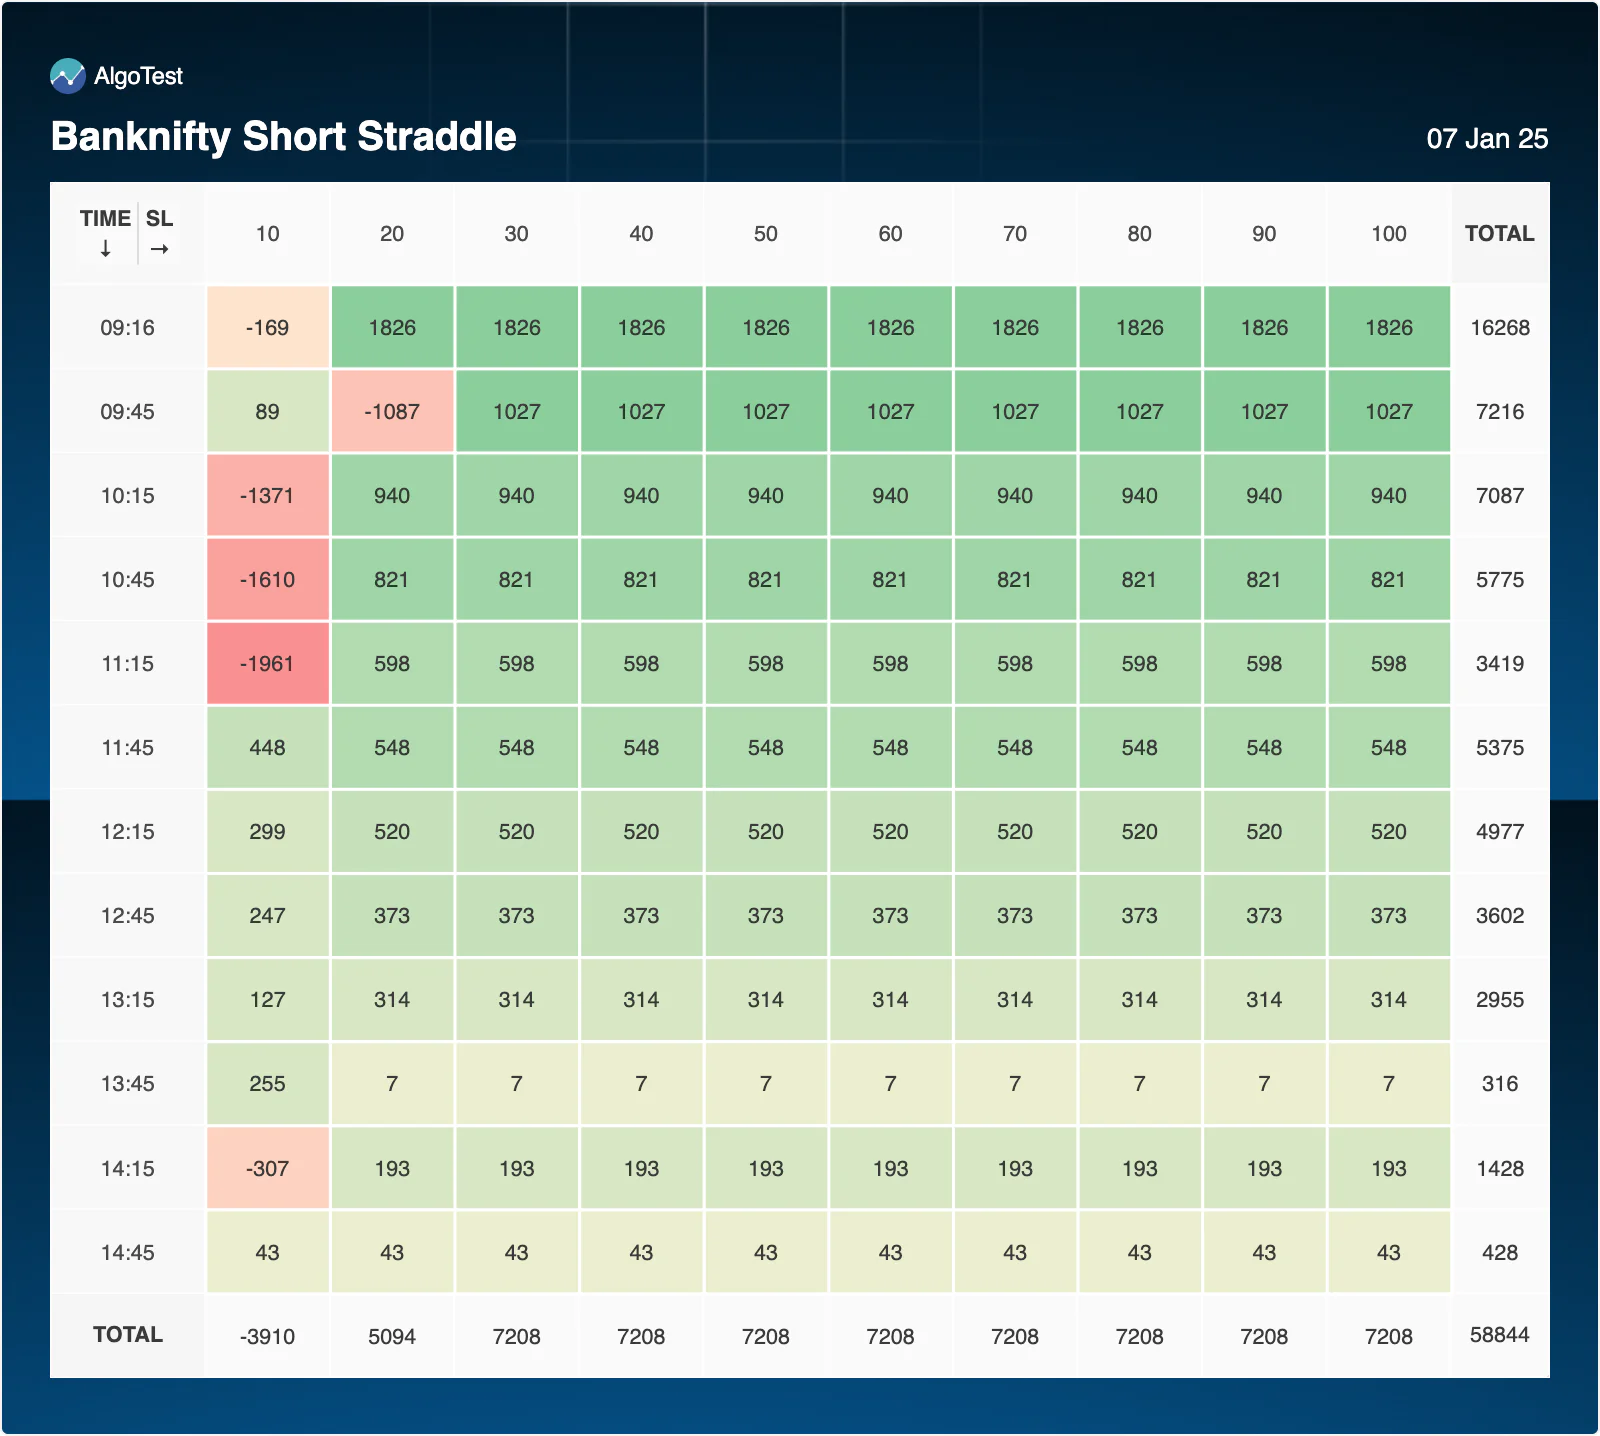
Task: Select the TOTAL row label at bottom
Action: coord(128,1335)
